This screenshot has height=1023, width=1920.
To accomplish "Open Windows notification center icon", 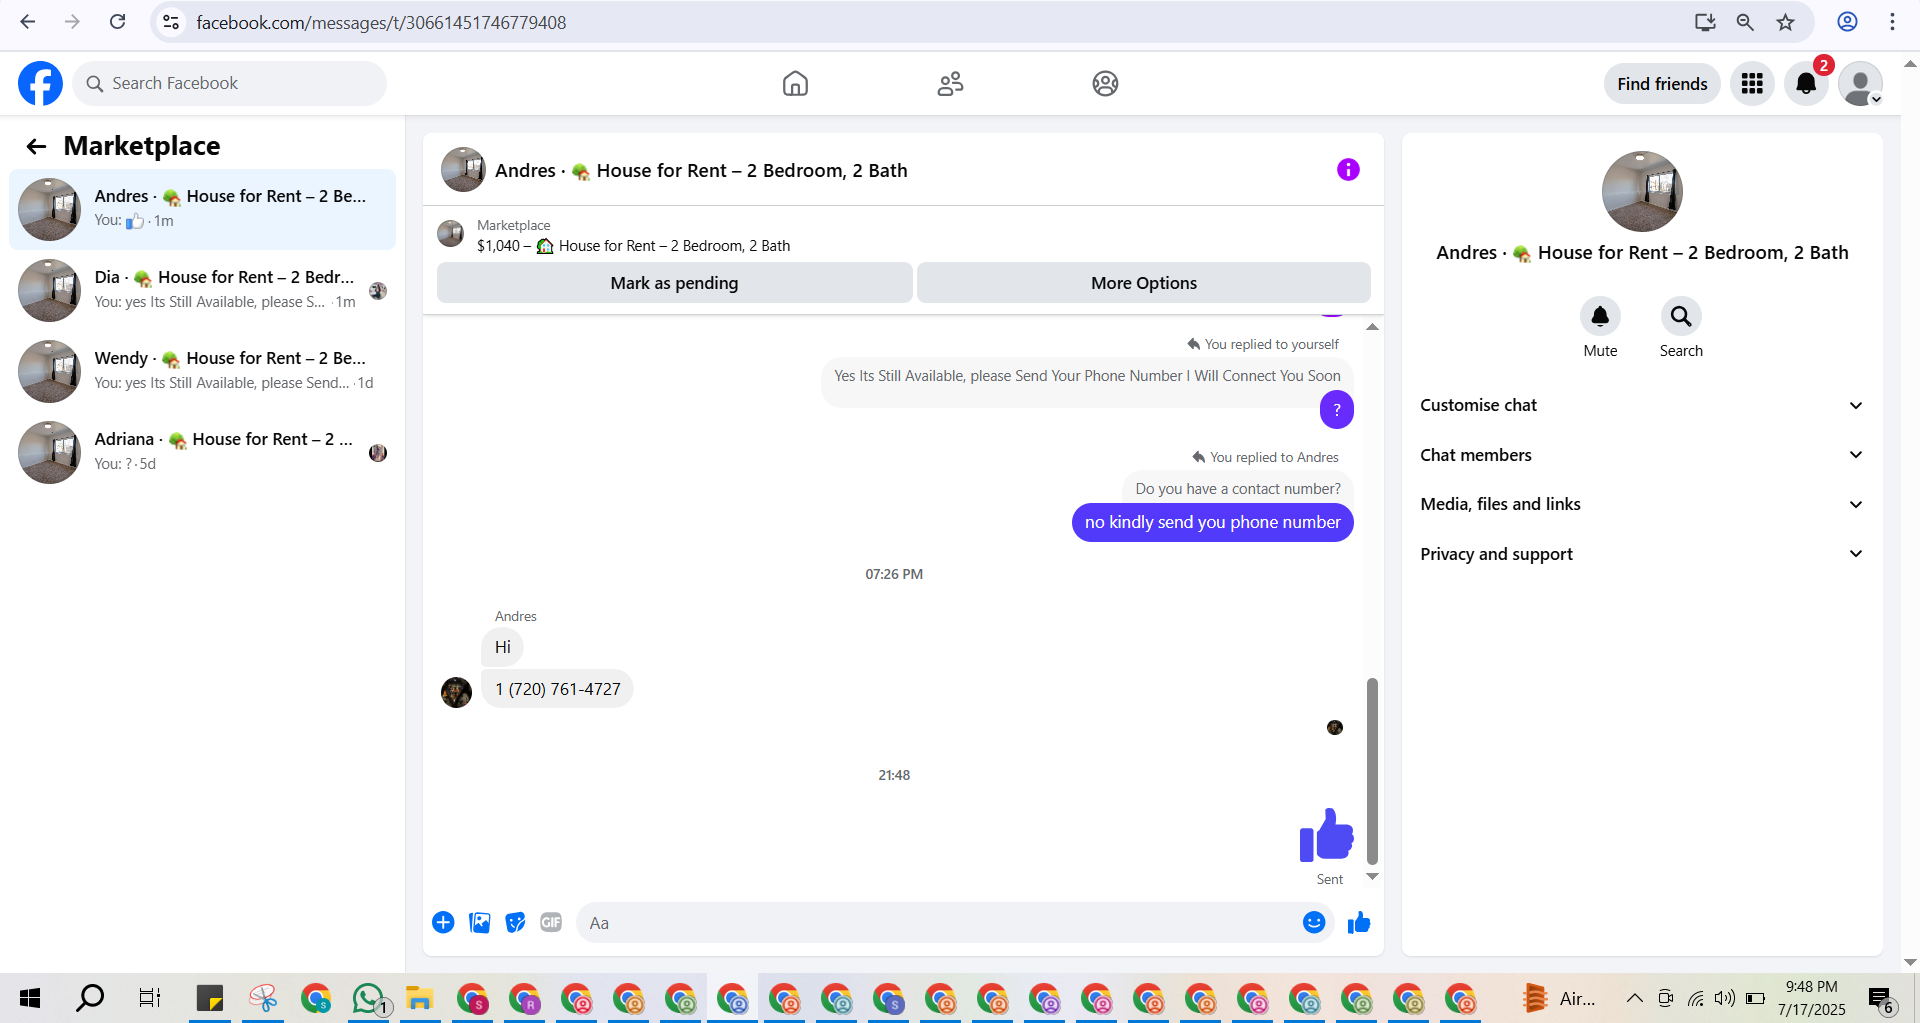I will tap(1880, 998).
